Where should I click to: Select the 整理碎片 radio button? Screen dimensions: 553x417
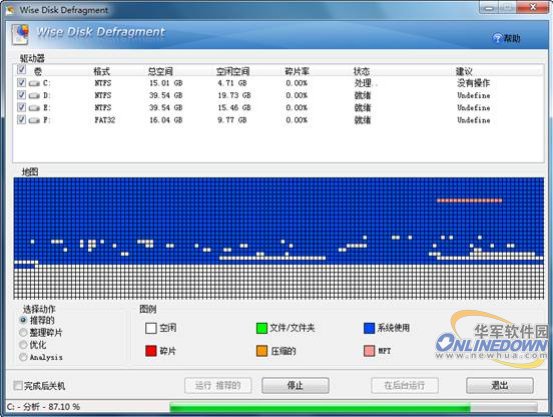tap(23, 332)
